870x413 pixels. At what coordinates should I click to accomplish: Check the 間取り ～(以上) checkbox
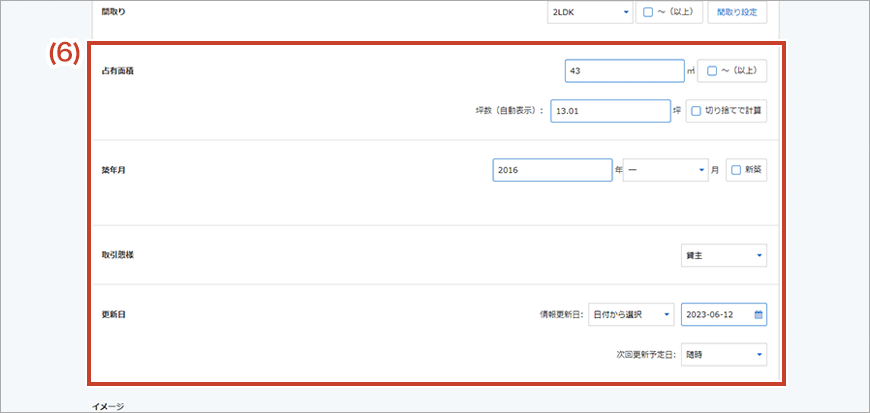tap(648, 12)
